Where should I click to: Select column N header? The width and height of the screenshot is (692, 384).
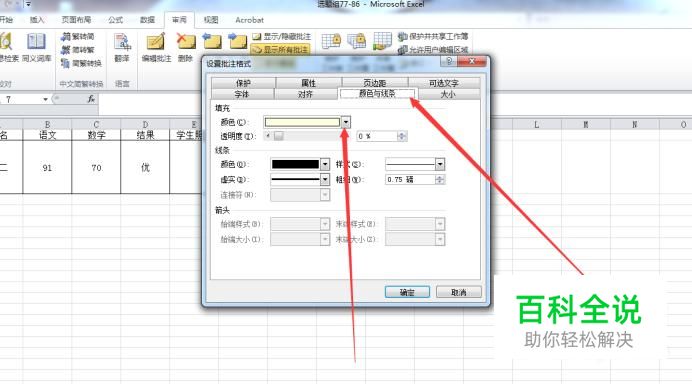click(635, 124)
